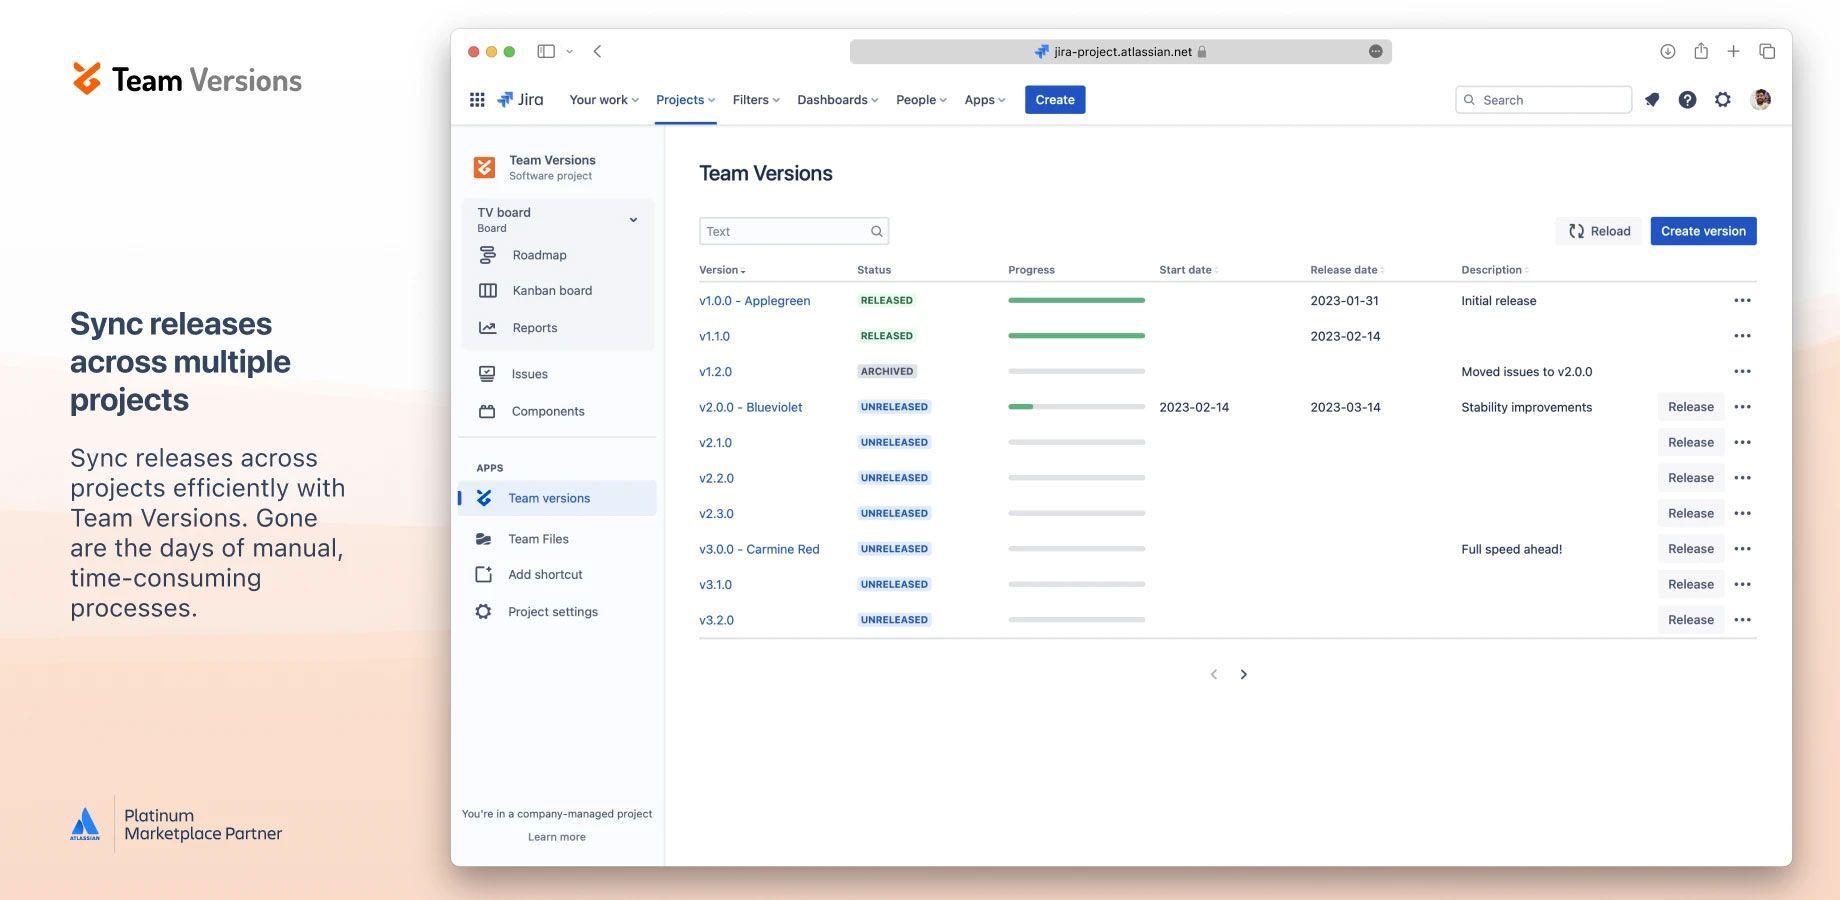The image size is (1840, 900).
Task: Click progress bar of v2.0.0 - Blueviolet
Action: (x=1076, y=407)
